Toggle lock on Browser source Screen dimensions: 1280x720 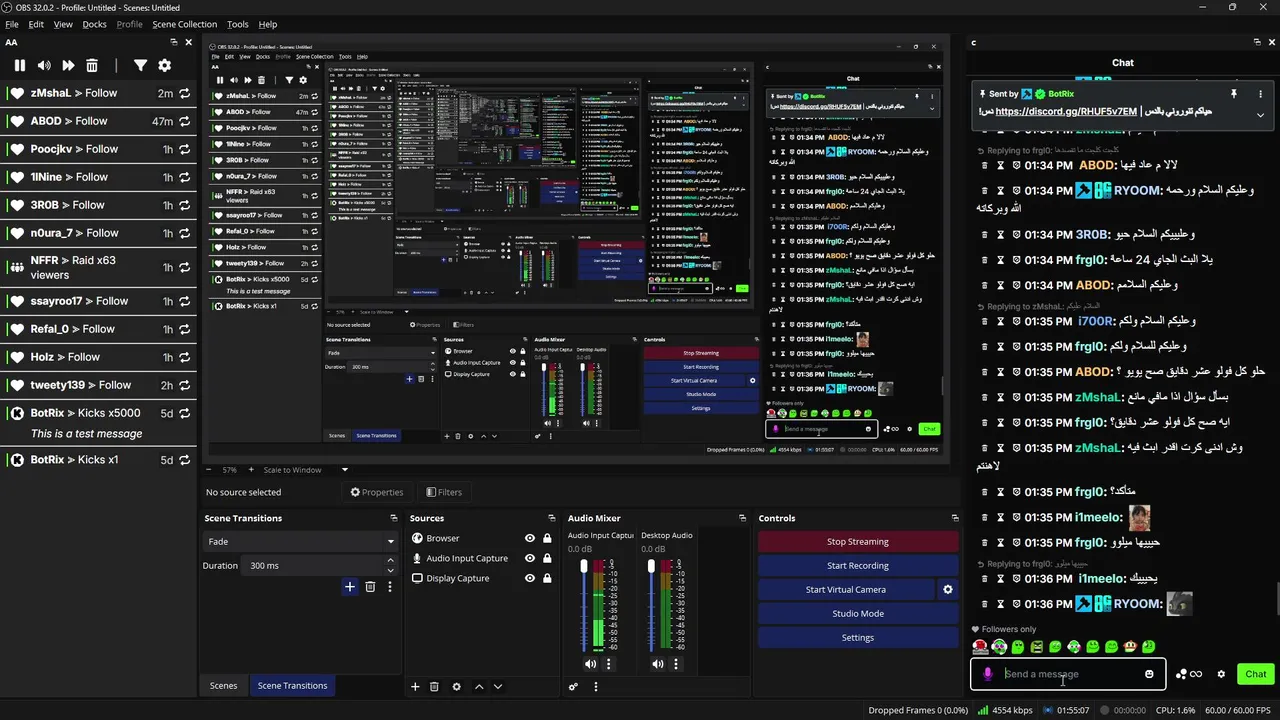pos(547,538)
